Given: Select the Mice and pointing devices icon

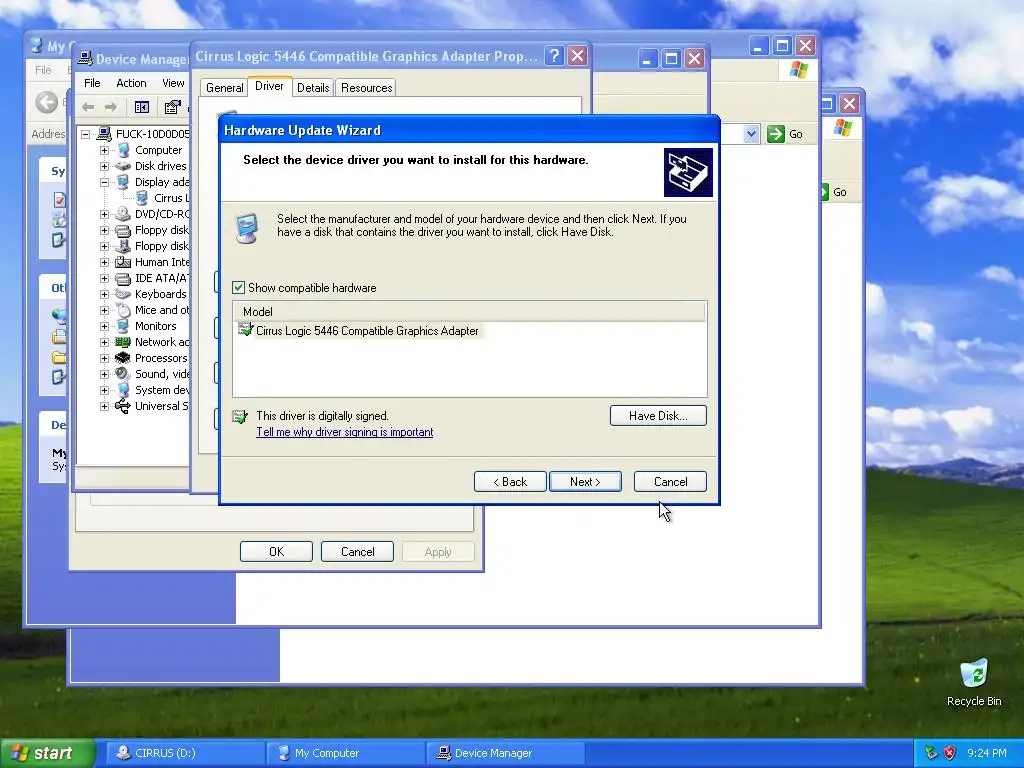Looking at the screenshot, I should point(123,310).
